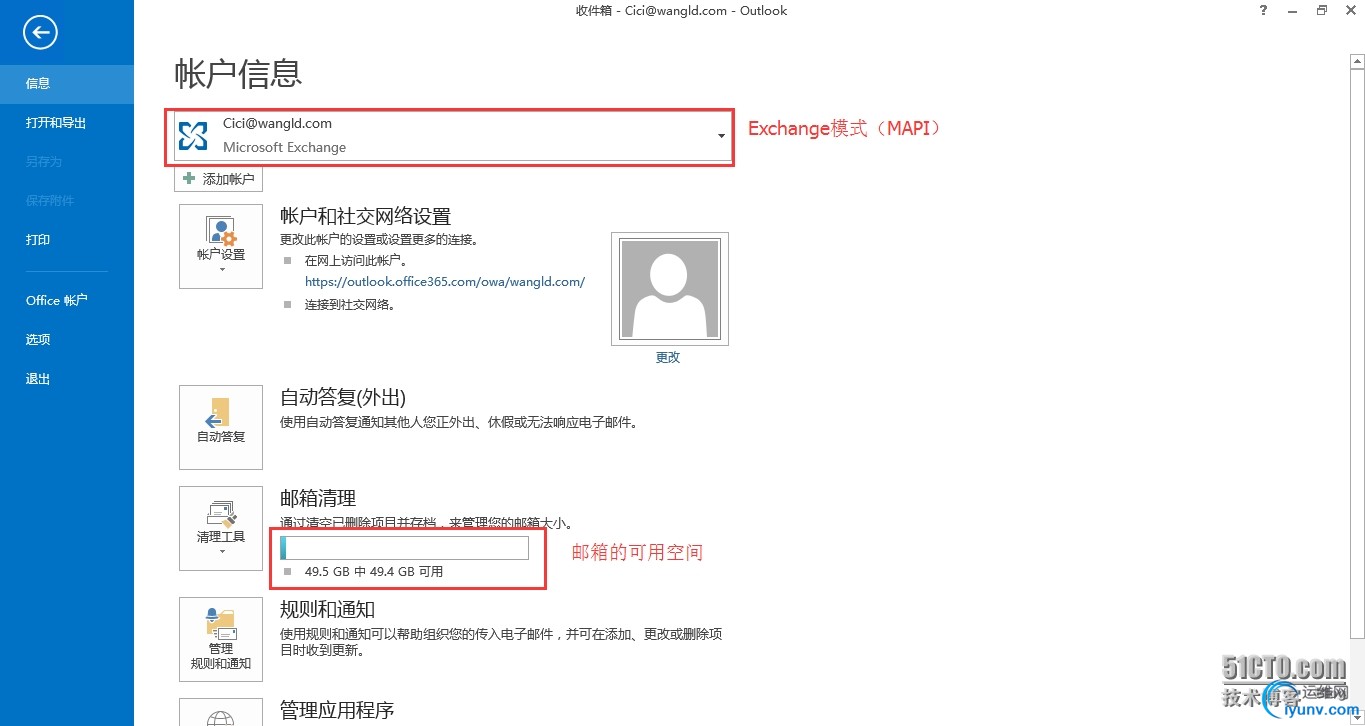Click the 帐户信息 page title
This screenshot has width=1365, height=726.
coord(238,73)
